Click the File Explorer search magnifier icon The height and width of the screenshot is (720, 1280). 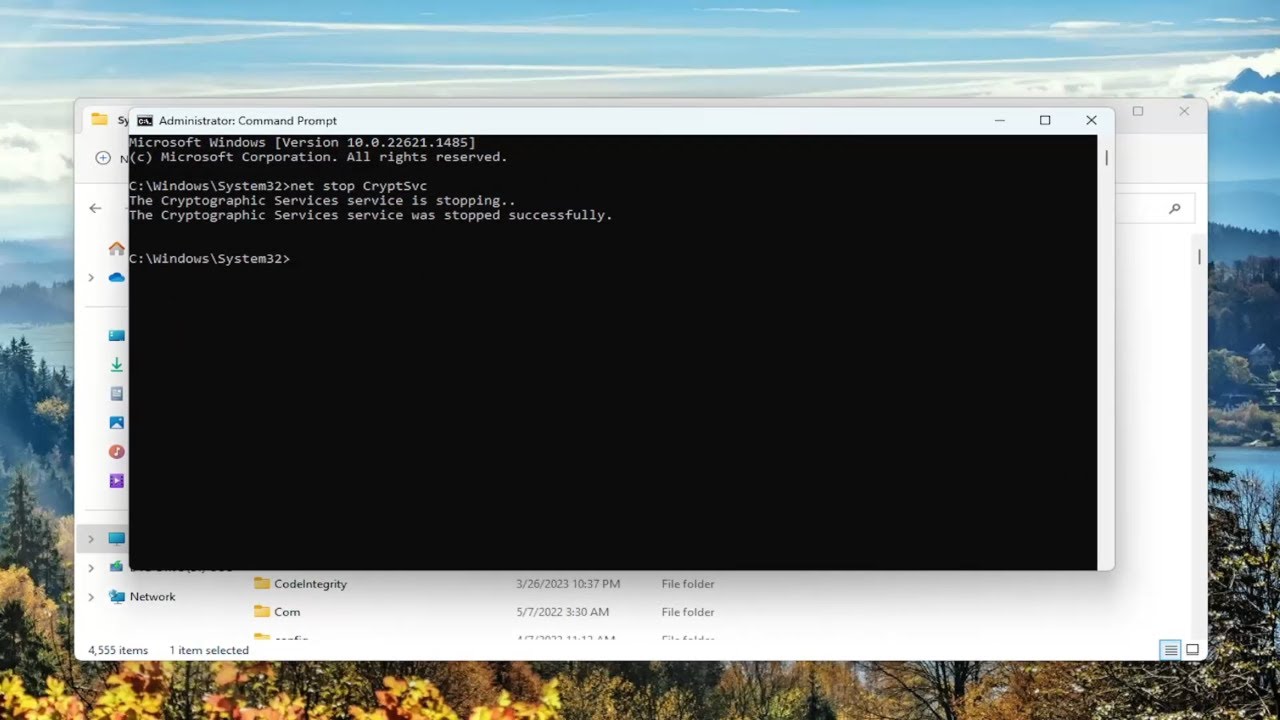tap(1175, 208)
